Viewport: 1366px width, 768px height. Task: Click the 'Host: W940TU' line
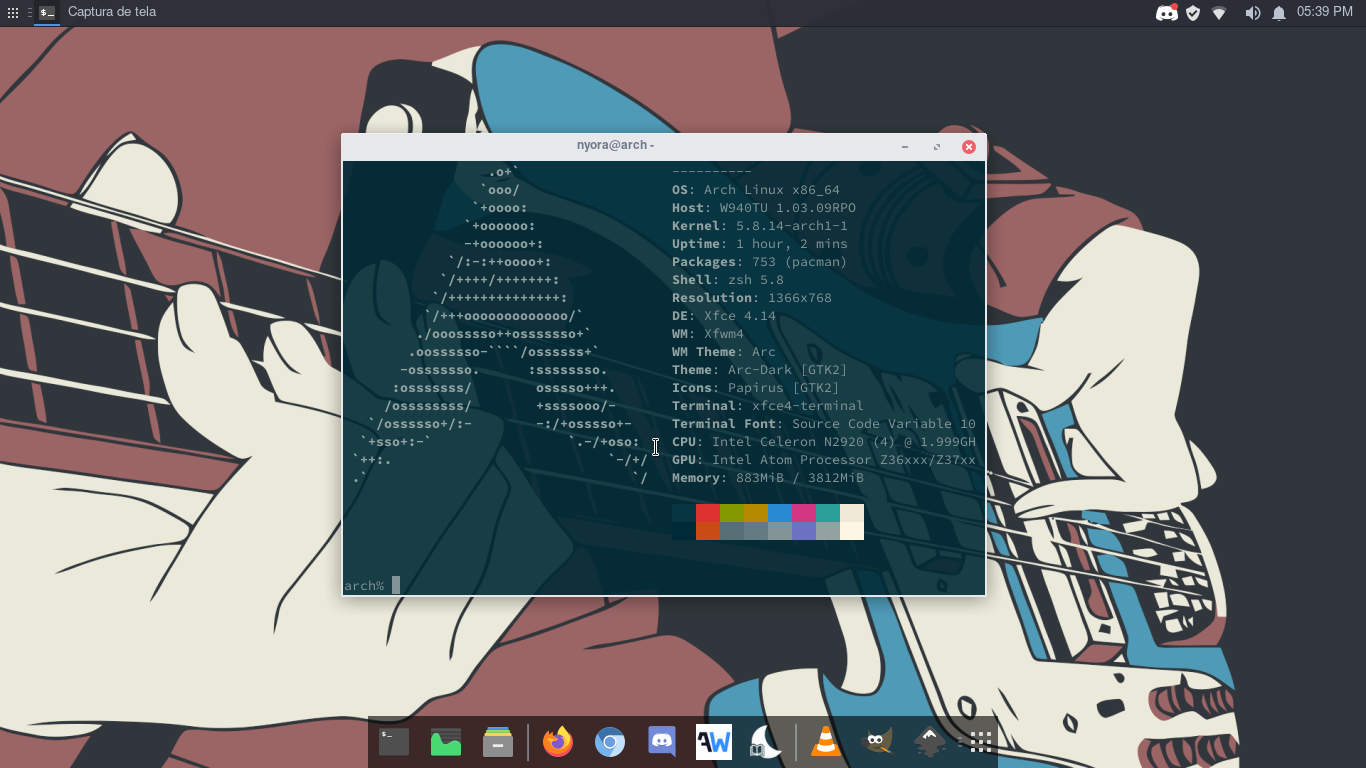coord(764,208)
